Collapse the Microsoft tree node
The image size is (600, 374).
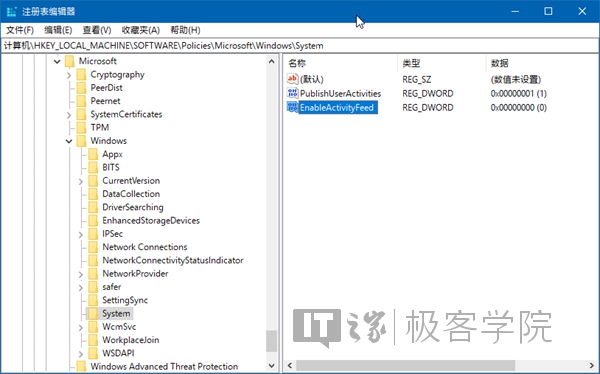point(57,61)
